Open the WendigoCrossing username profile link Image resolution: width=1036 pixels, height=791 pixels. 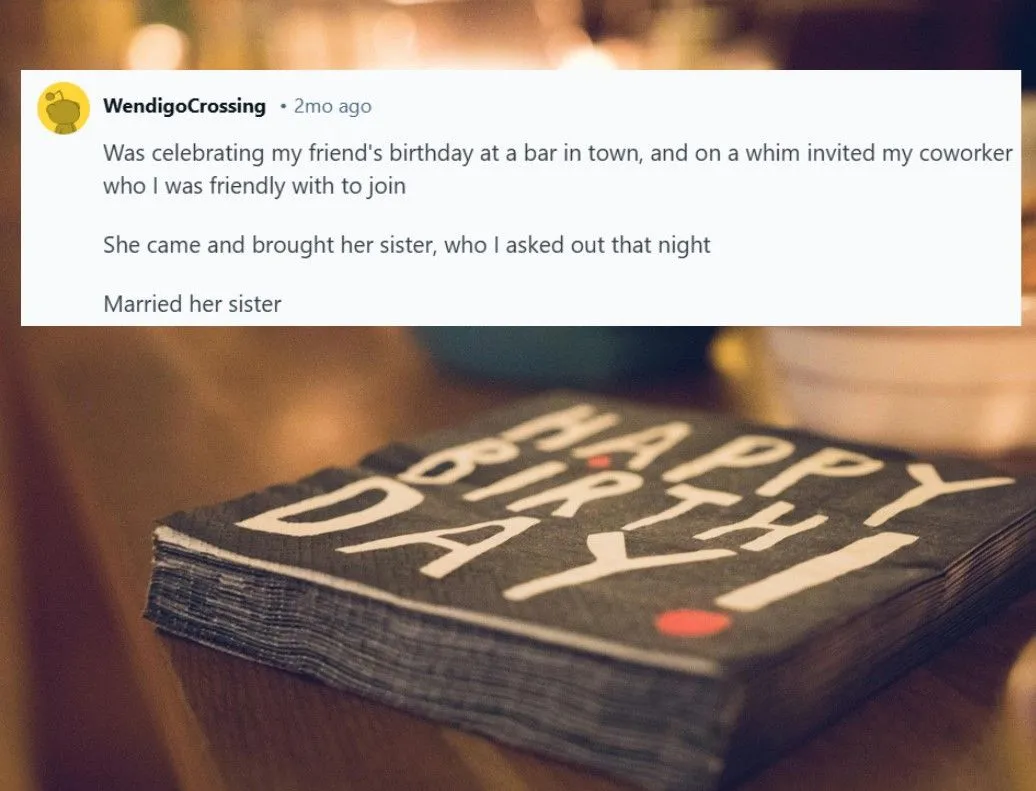pos(184,106)
